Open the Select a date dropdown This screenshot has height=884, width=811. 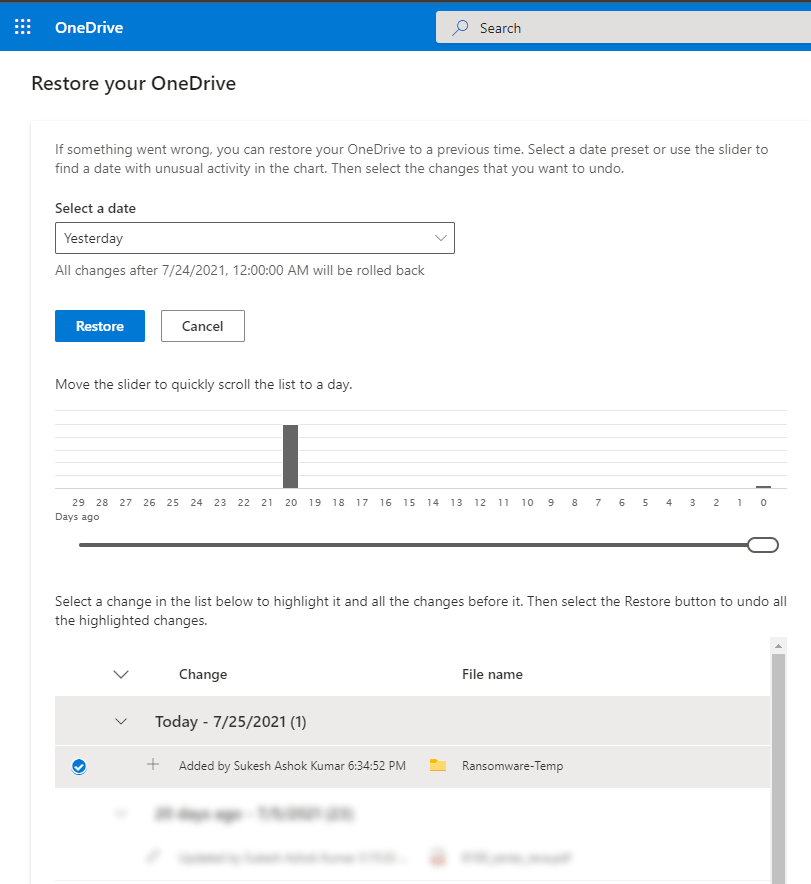coord(254,238)
